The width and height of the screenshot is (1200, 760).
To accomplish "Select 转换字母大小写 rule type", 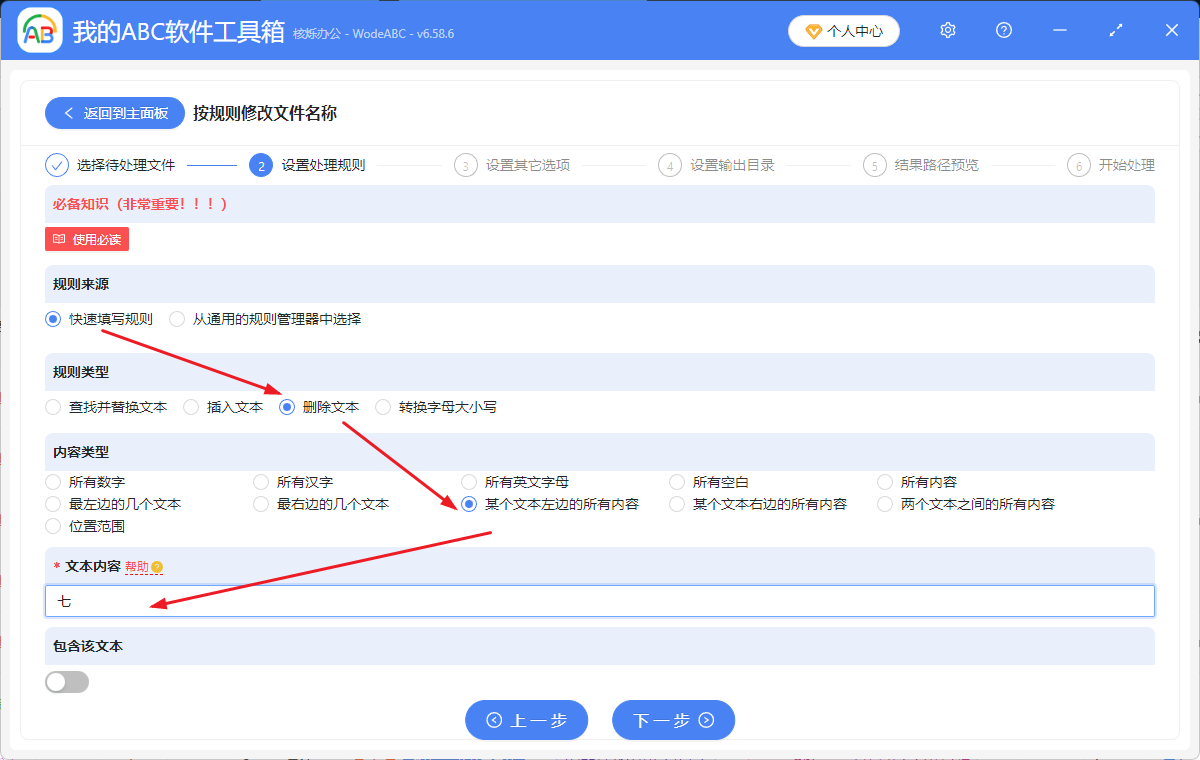I will coord(382,407).
